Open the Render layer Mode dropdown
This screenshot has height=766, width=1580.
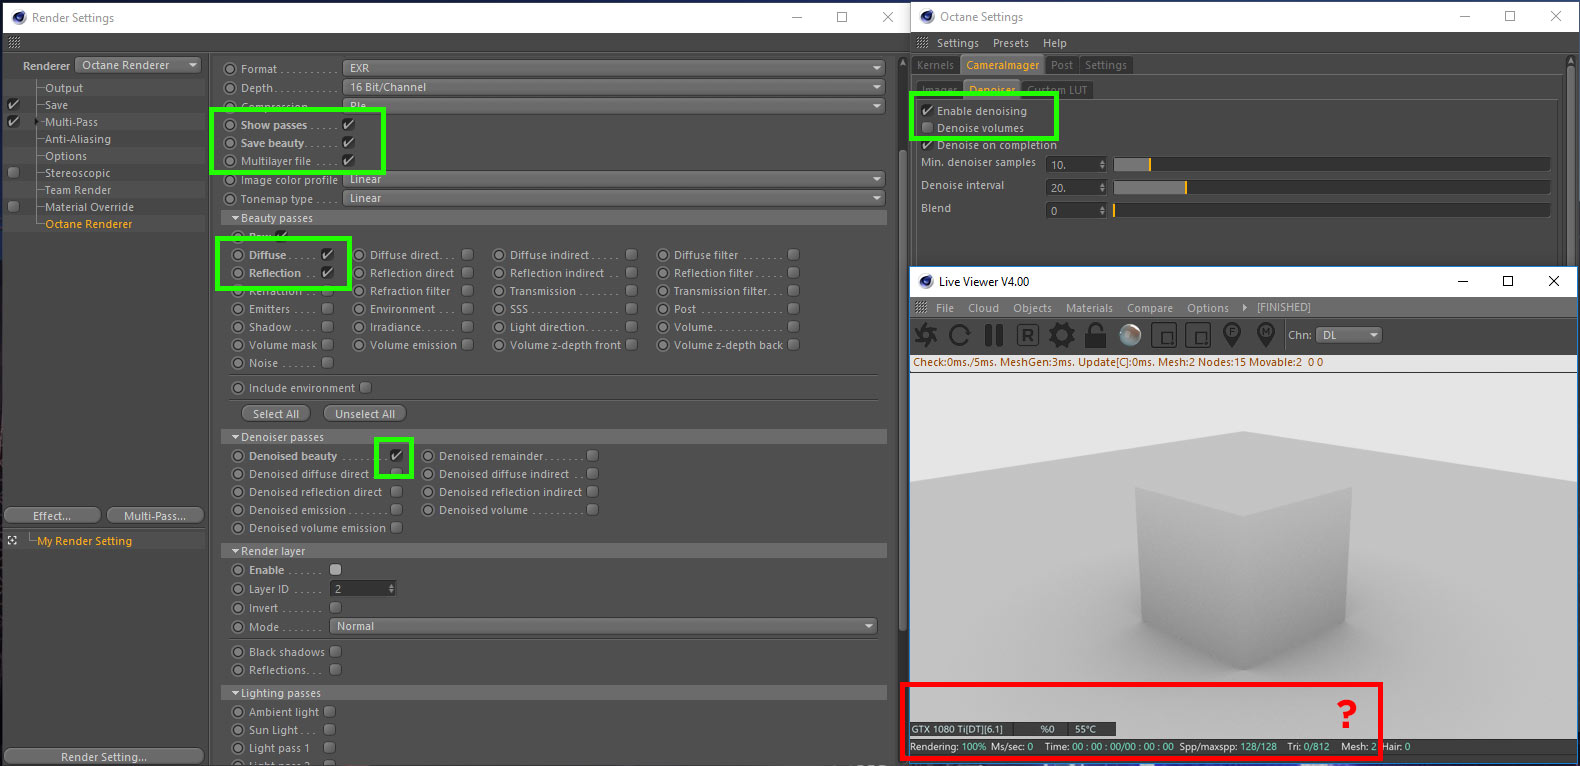click(x=604, y=626)
